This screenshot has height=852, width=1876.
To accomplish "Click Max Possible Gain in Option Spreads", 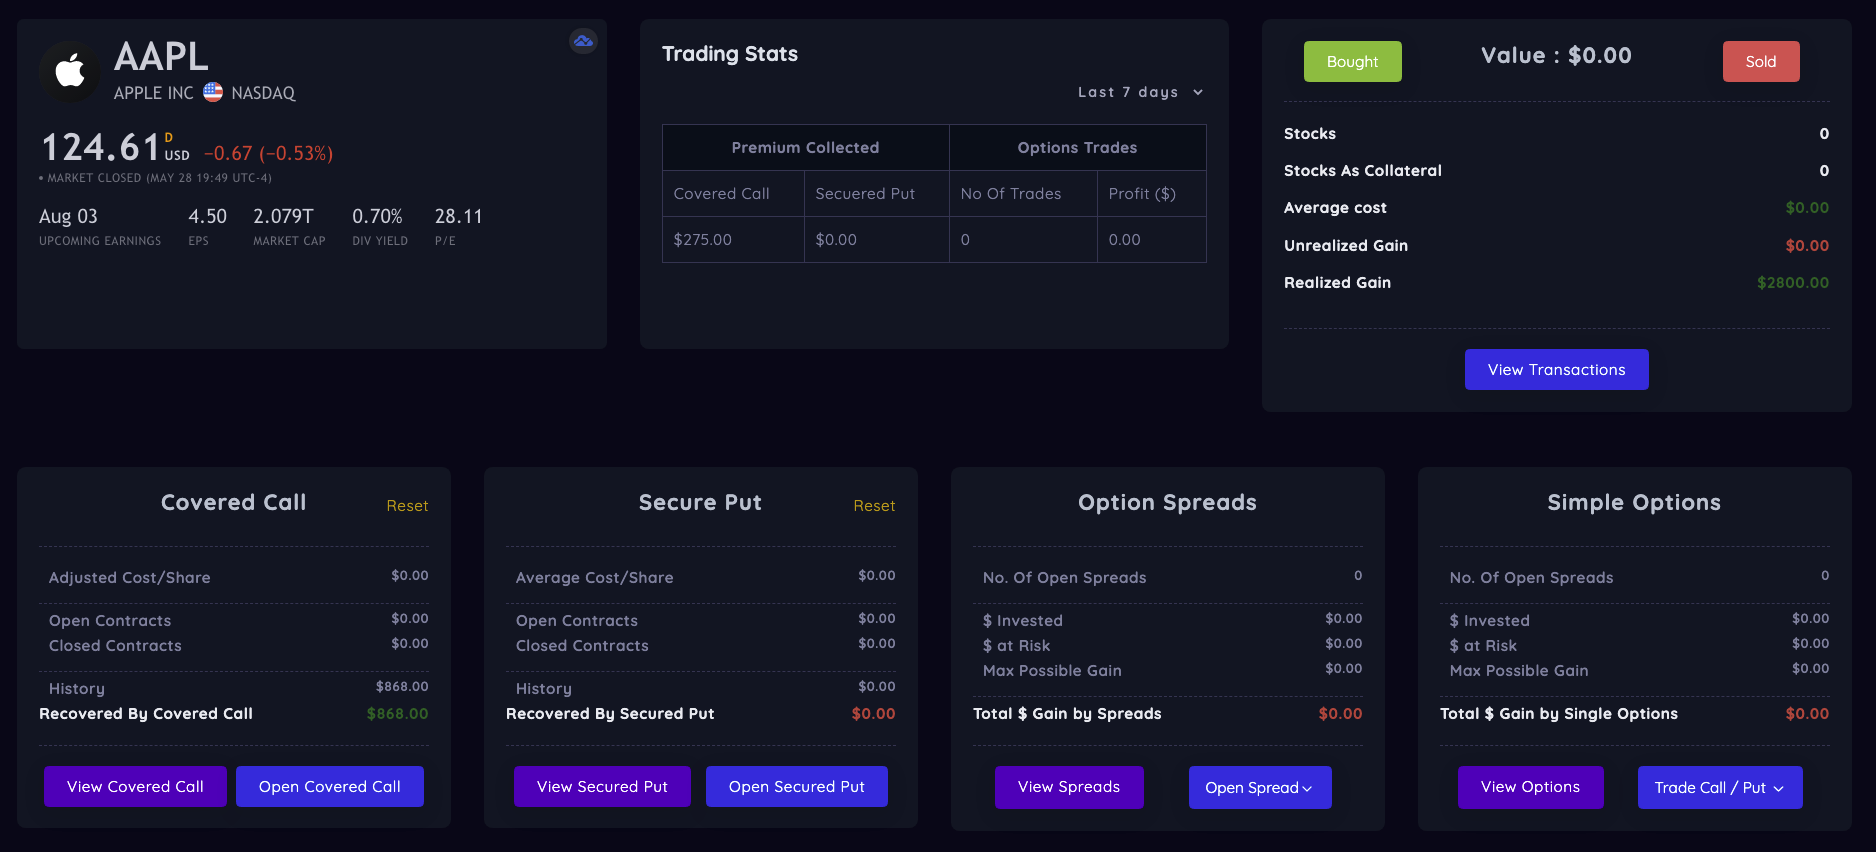I will pyautogui.click(x=1052, y=671).
